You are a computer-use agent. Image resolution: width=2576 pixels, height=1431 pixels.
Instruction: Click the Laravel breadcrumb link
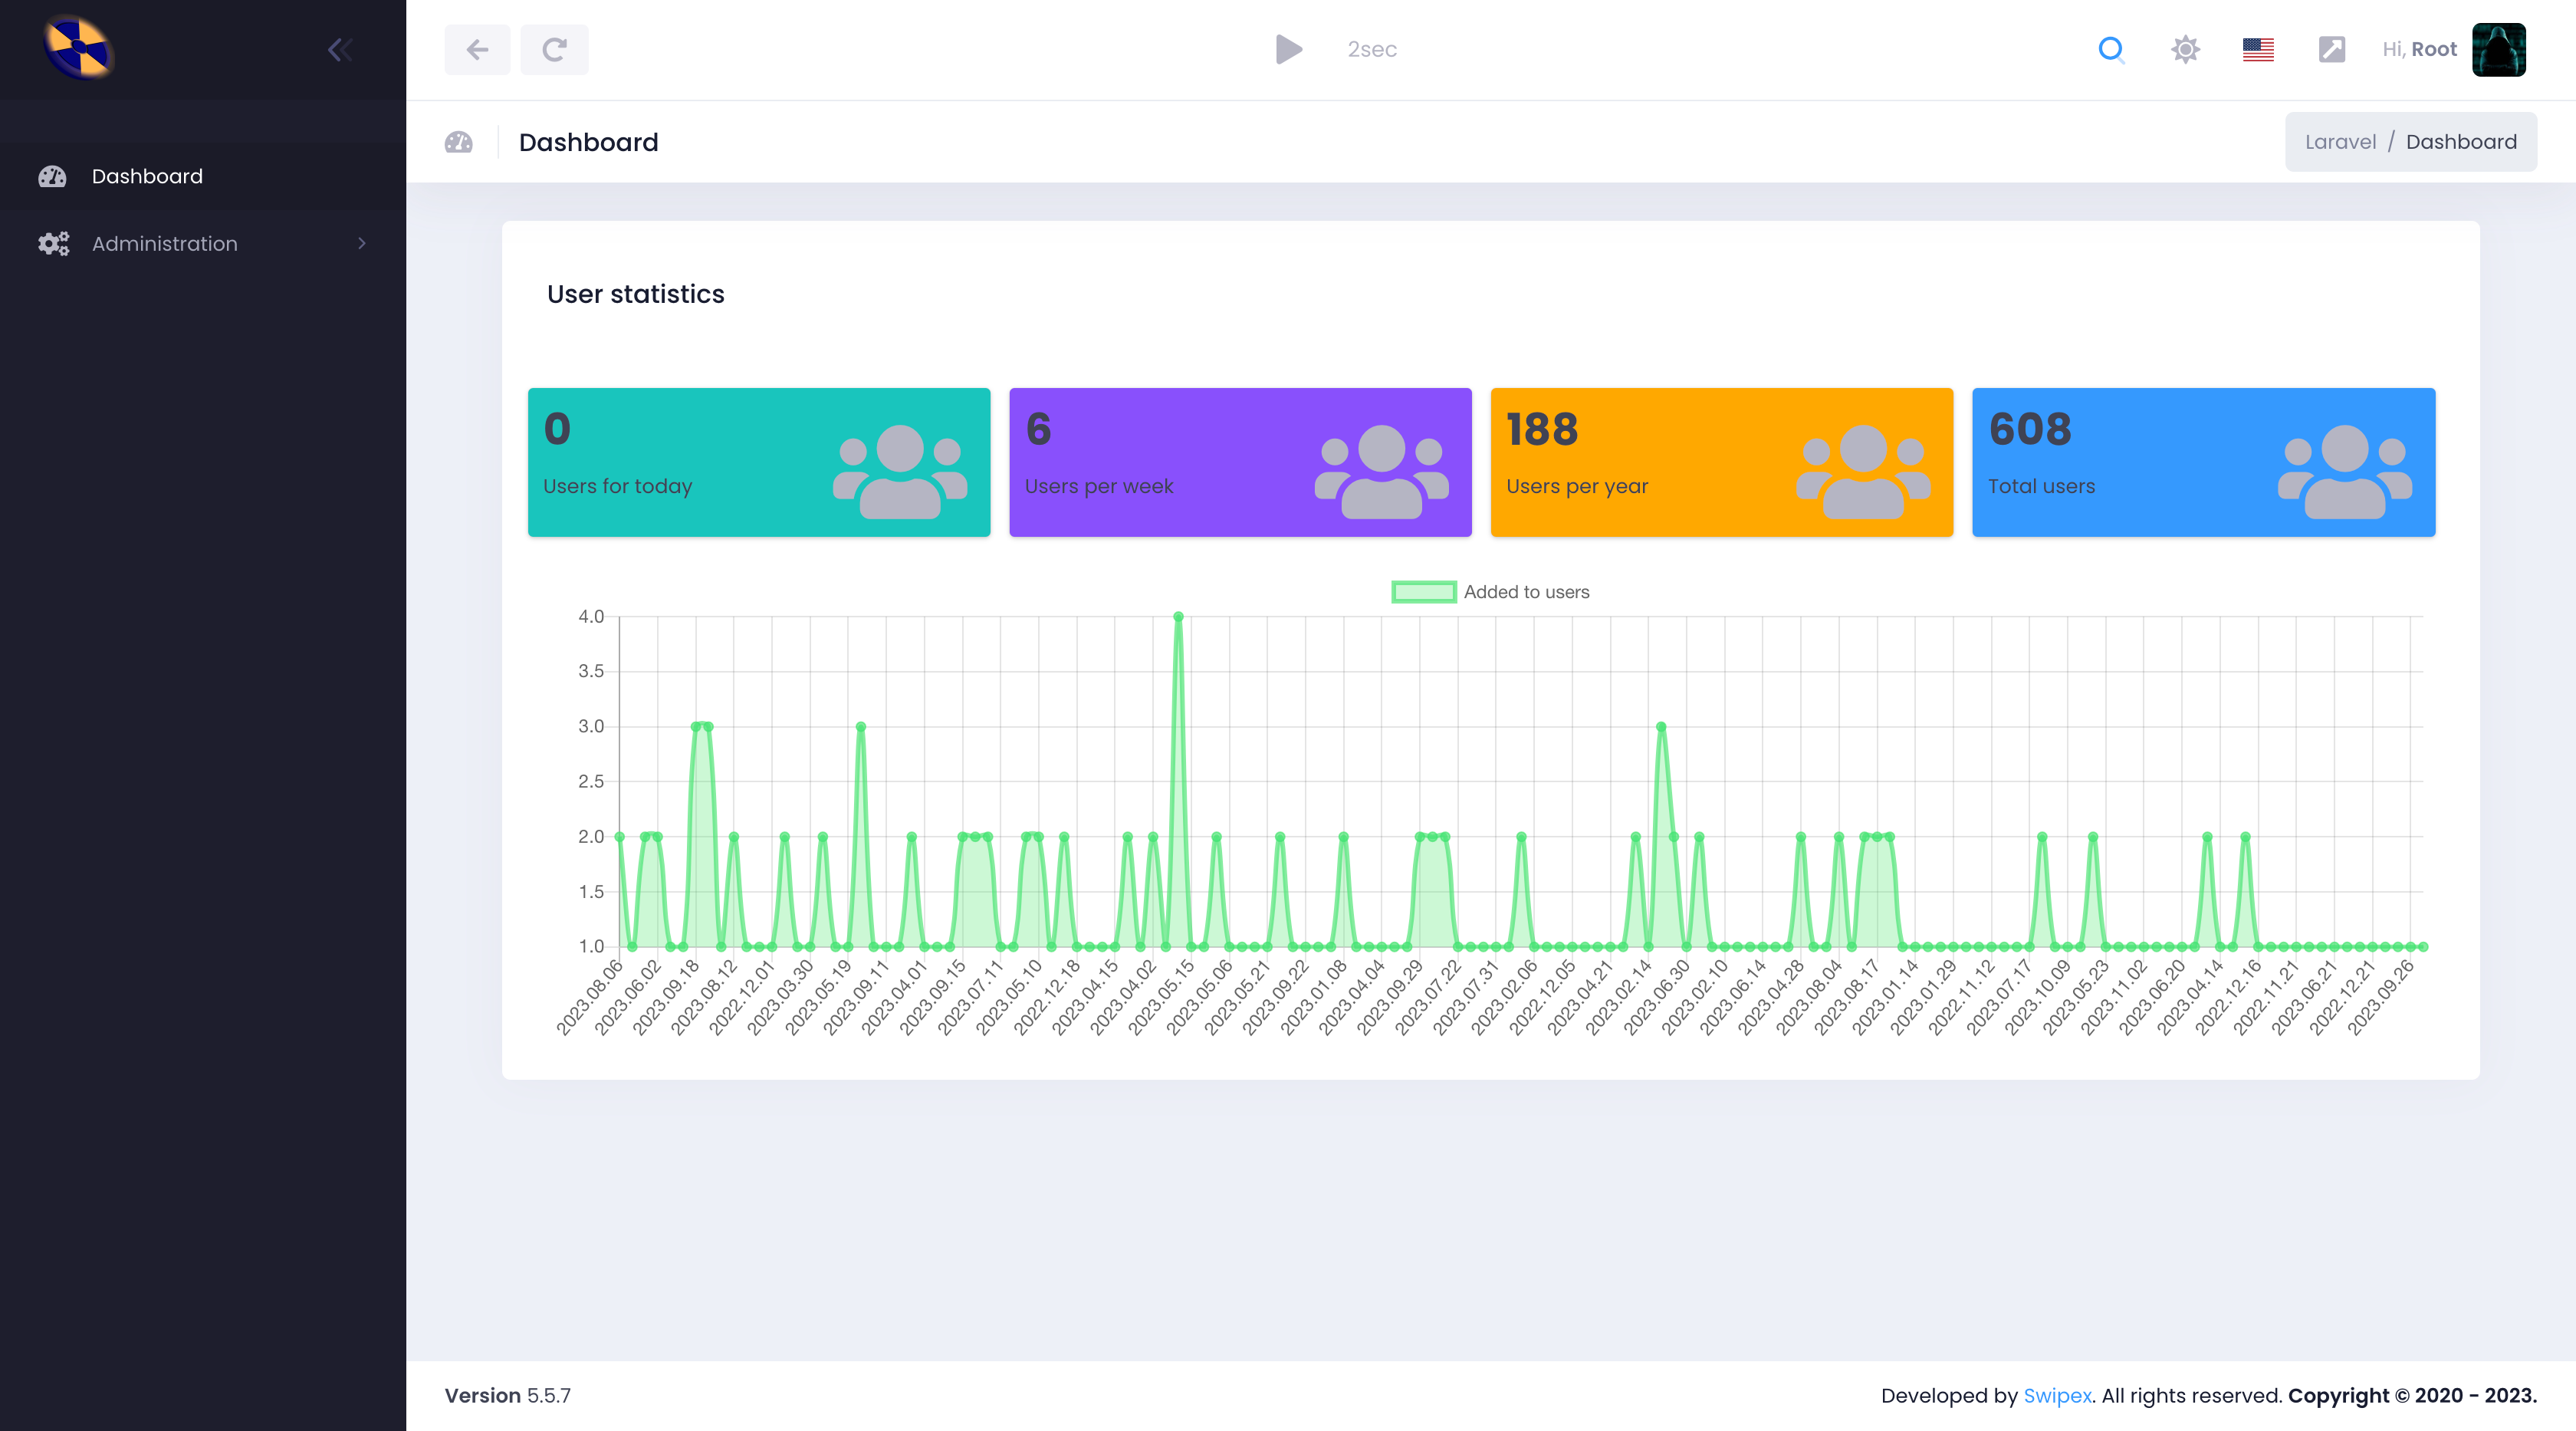coord(2340,142)
